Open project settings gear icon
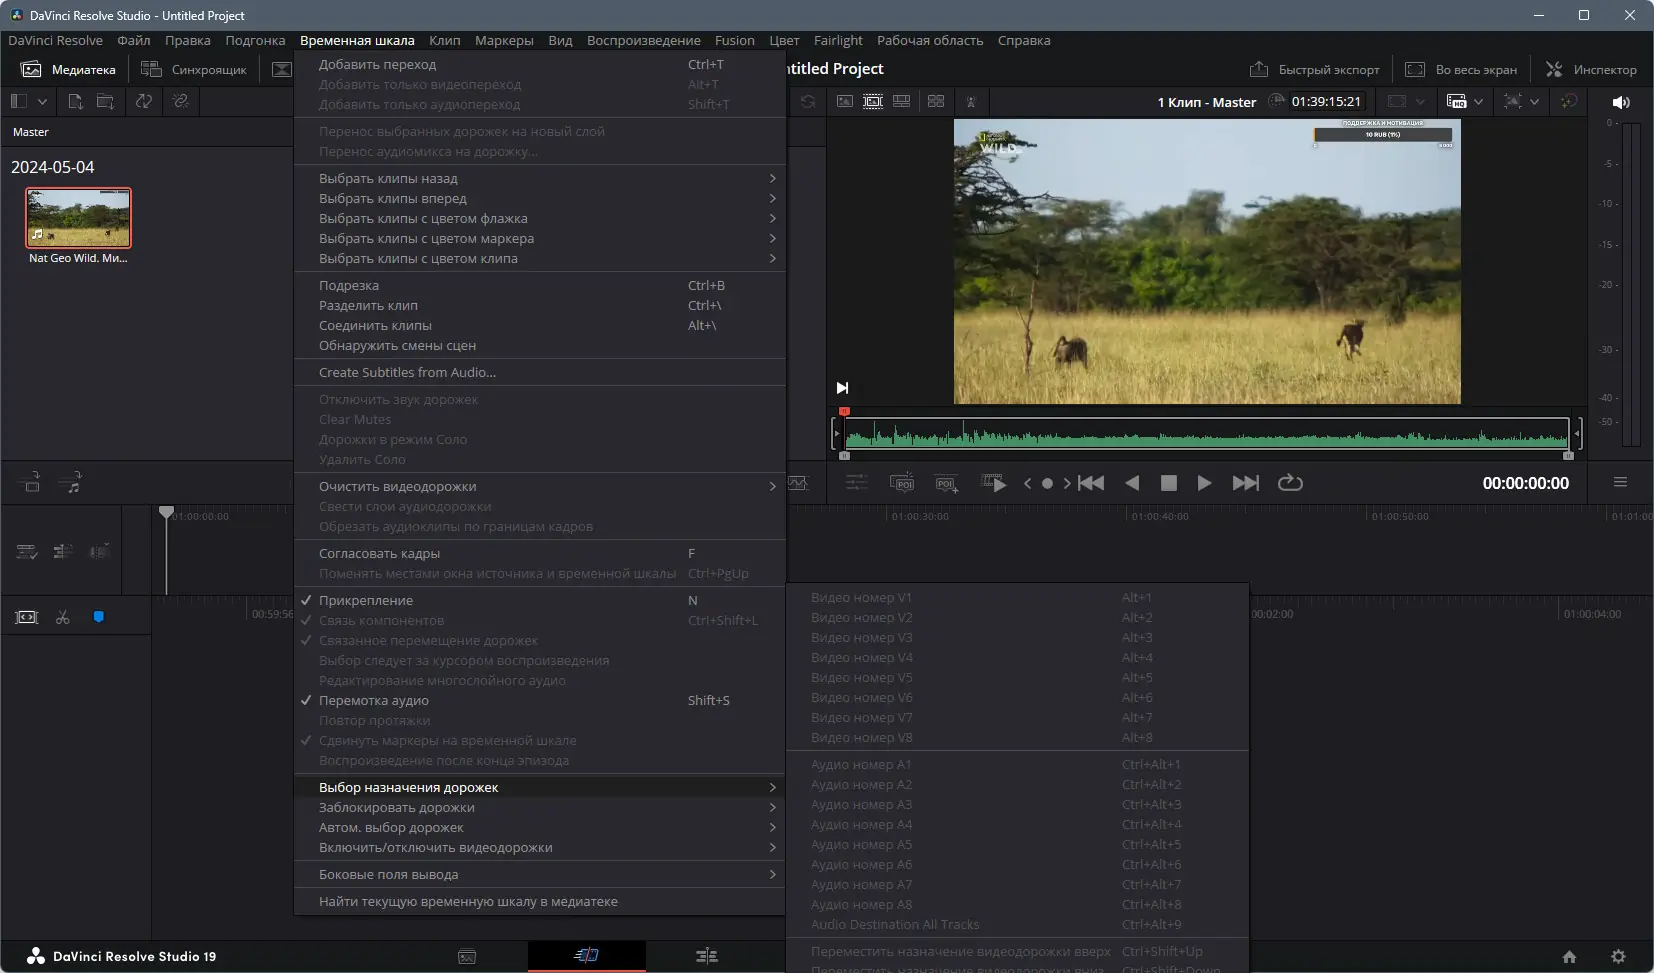 [x=1618, y=956]
